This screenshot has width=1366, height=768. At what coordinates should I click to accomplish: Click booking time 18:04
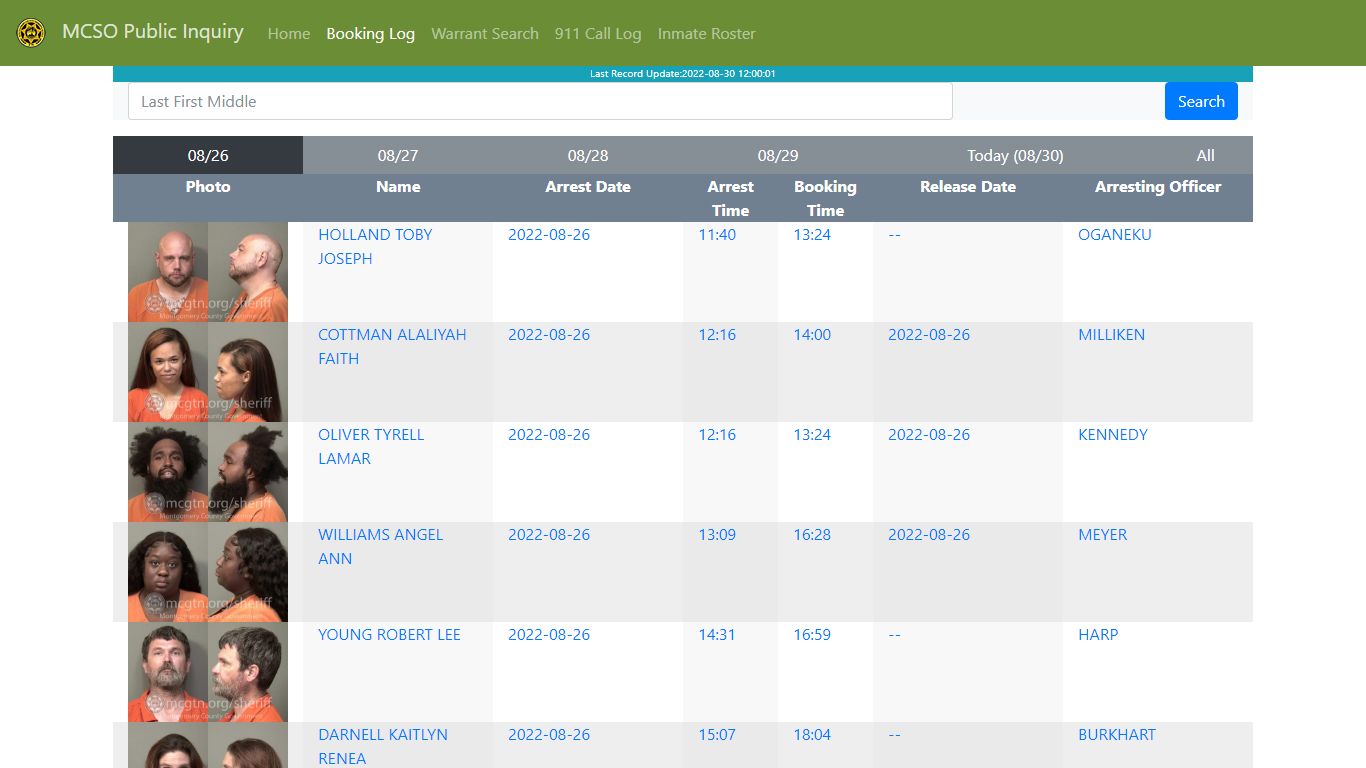[x=812, y=734]
